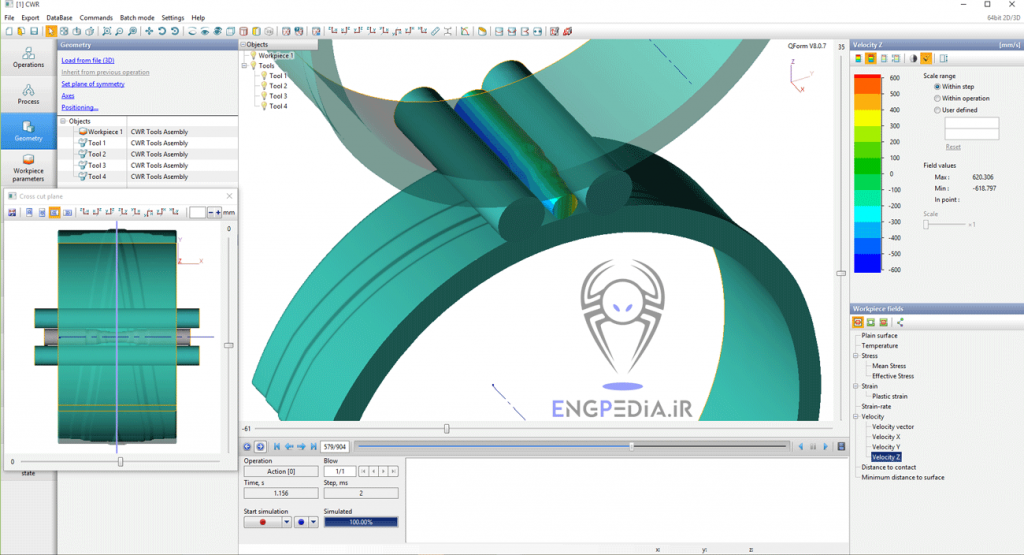Screen dimensions: 1024x555
Task: Select the 'User defined' scale range
Action: [937, 110]
